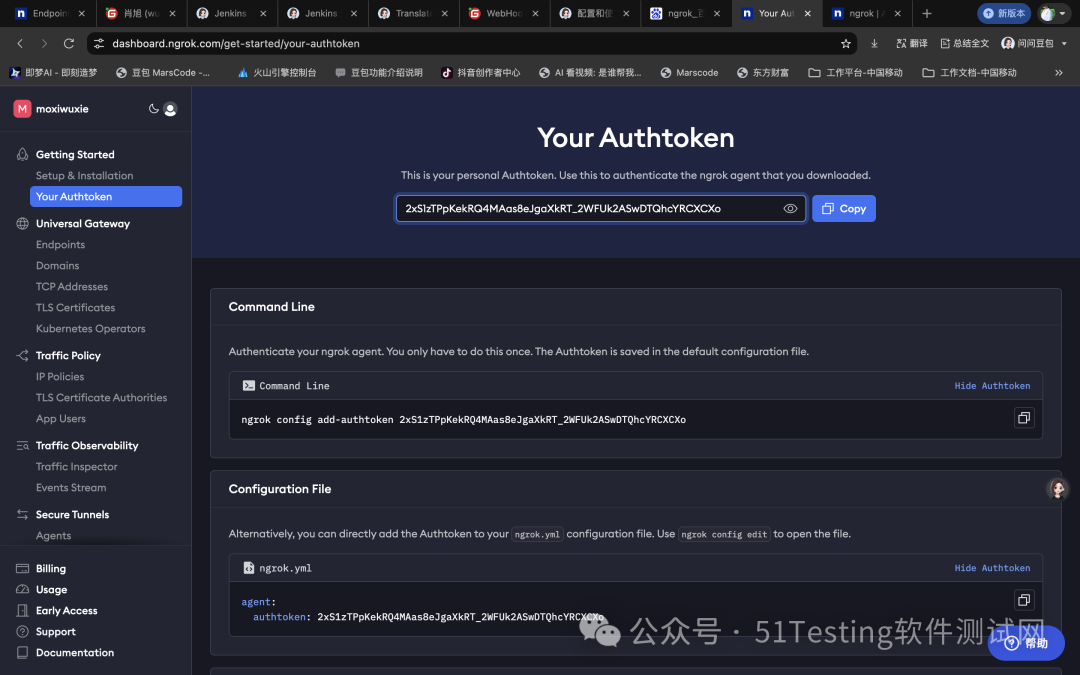Open TLS Certificates page

[76, 307]
